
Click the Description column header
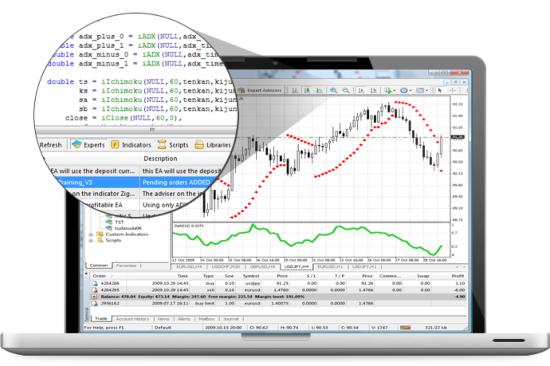[160, 159]
